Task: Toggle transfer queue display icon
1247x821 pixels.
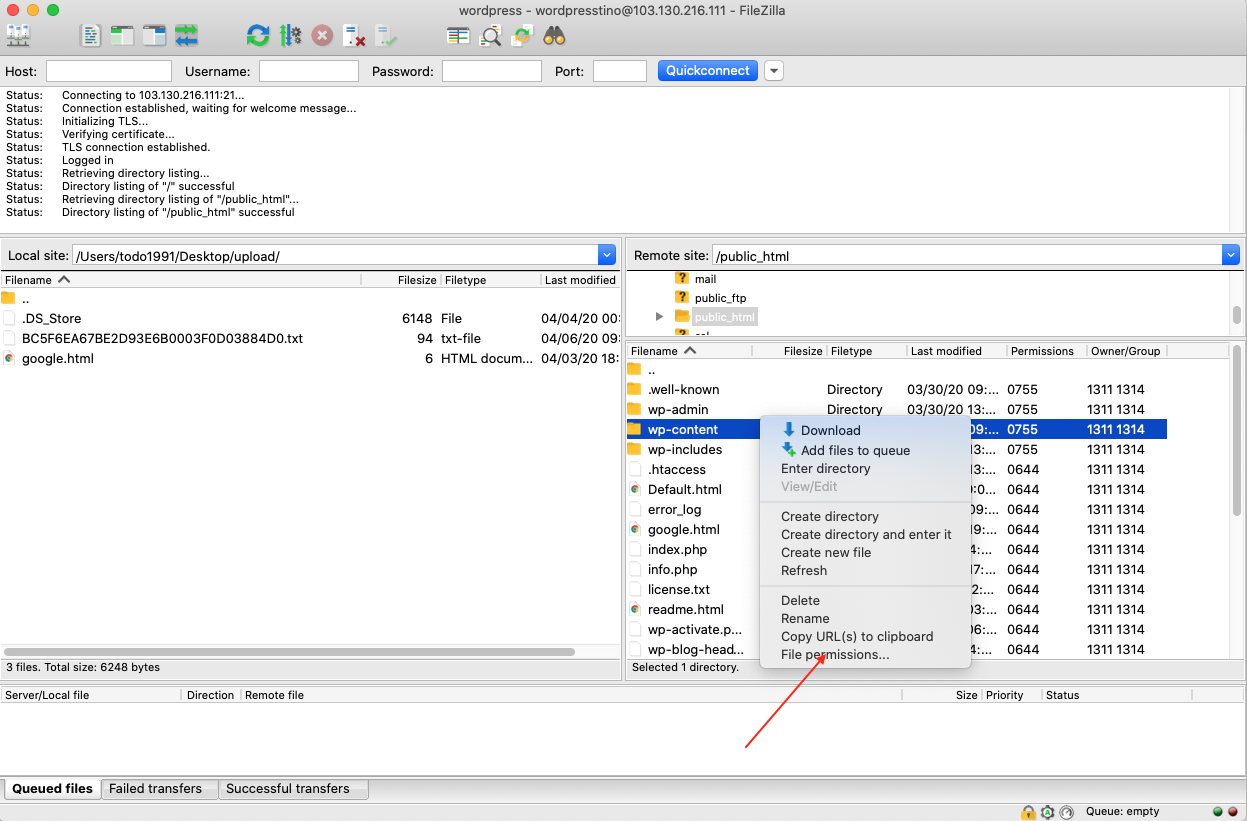Action: pos(186,37)
